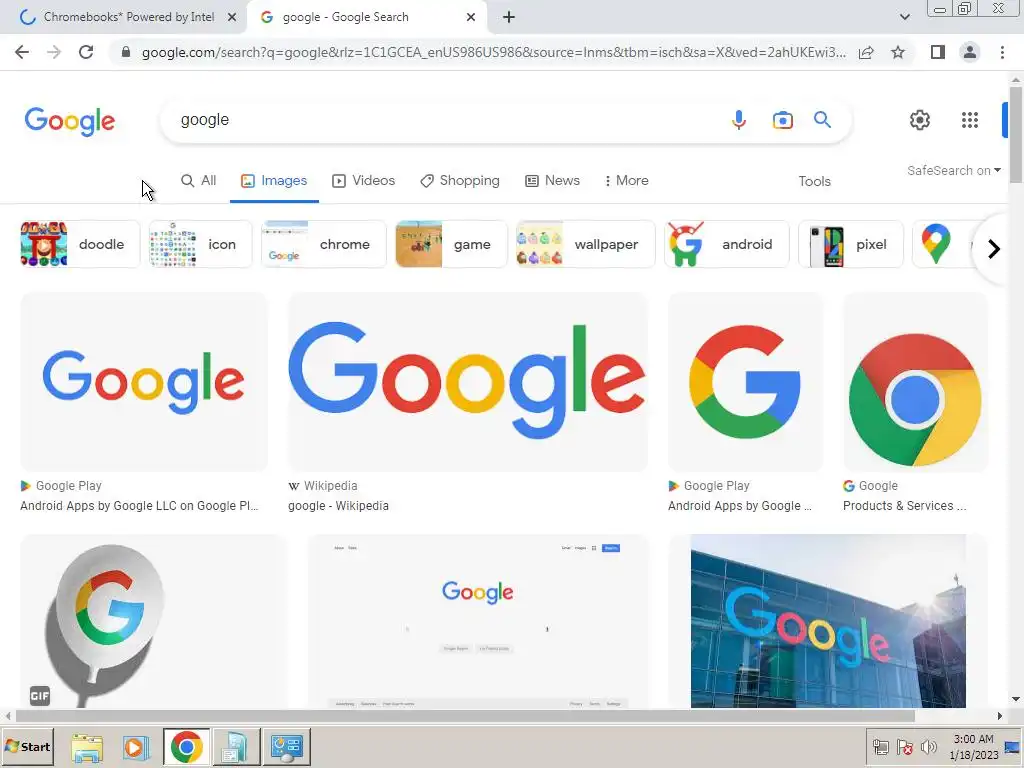Open the browser side panel

(938, 52)
